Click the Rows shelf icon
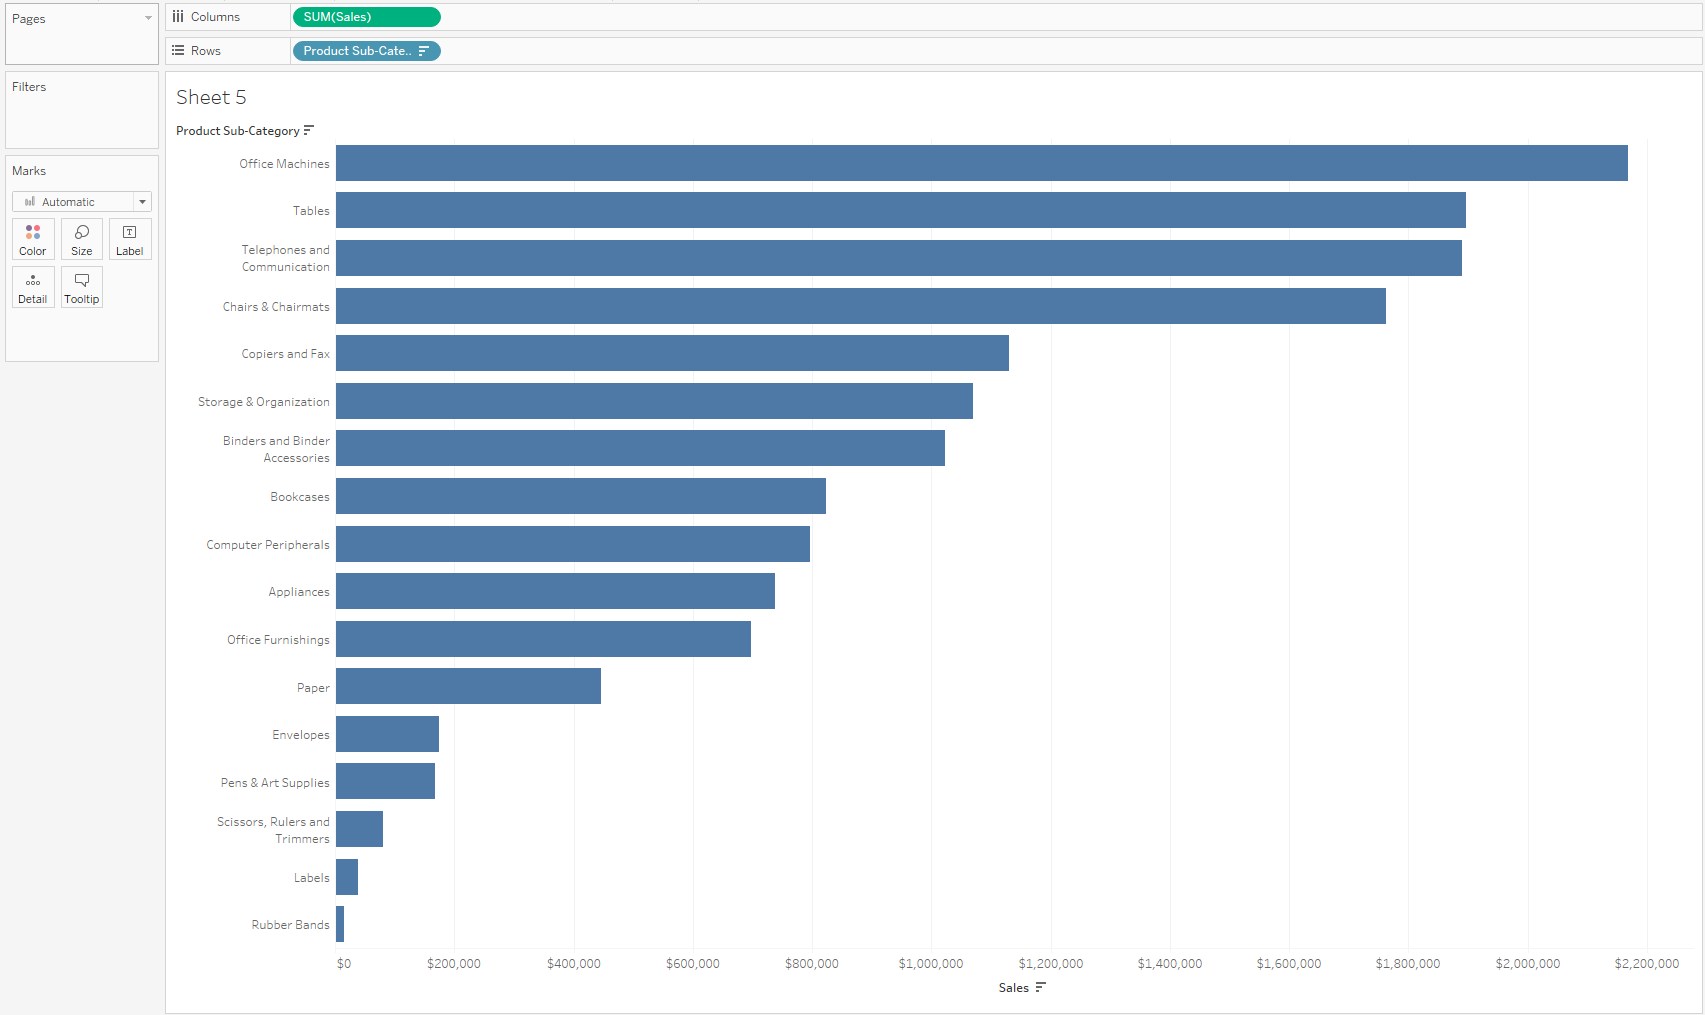 pos(178,50)
